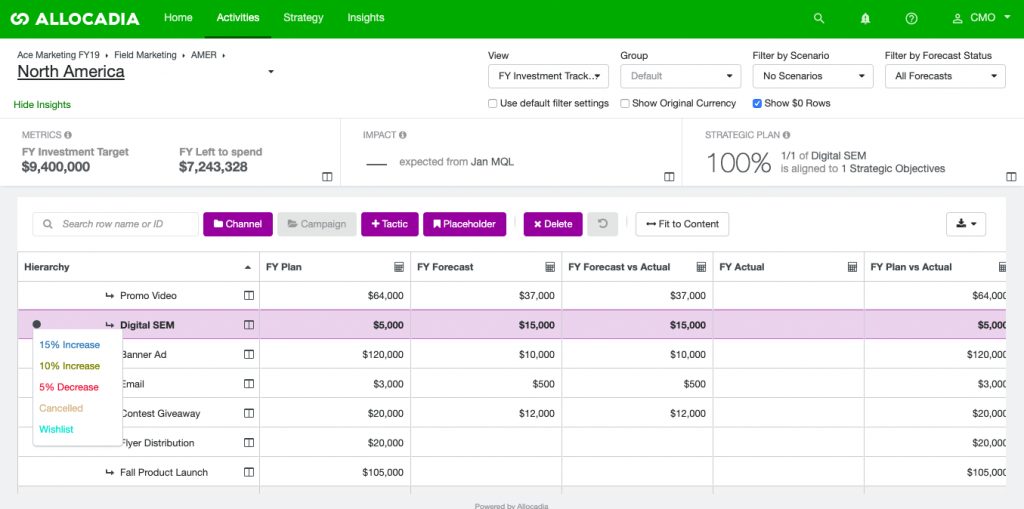The image size is (1024, 509).
Task: Choose Cancelled scenario option
Action: click(x=61, y=408)
